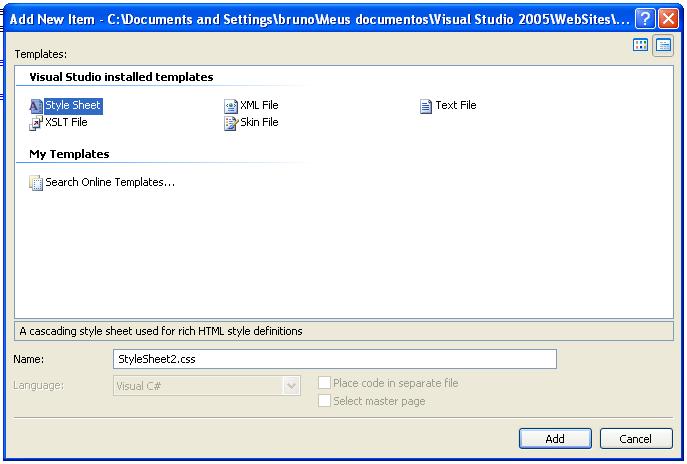Image resolution: width=687 pixels, height=464 pixels.
Task: Pick the Text File template icon
Action: click(426, 106)
